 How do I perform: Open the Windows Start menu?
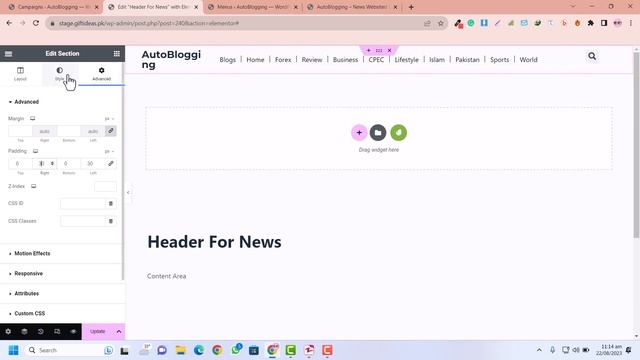pyautogui.click(x=13, y=350)
